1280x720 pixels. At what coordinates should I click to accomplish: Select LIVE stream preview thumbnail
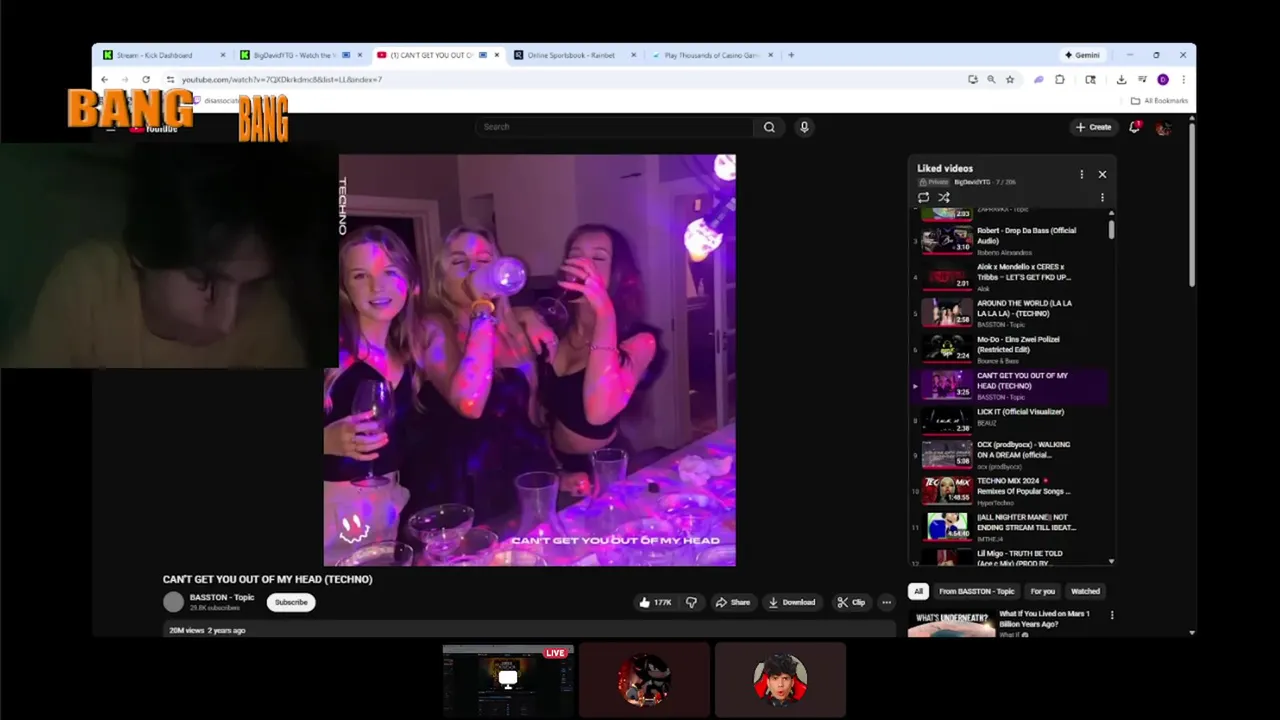[x=508, y=680]
